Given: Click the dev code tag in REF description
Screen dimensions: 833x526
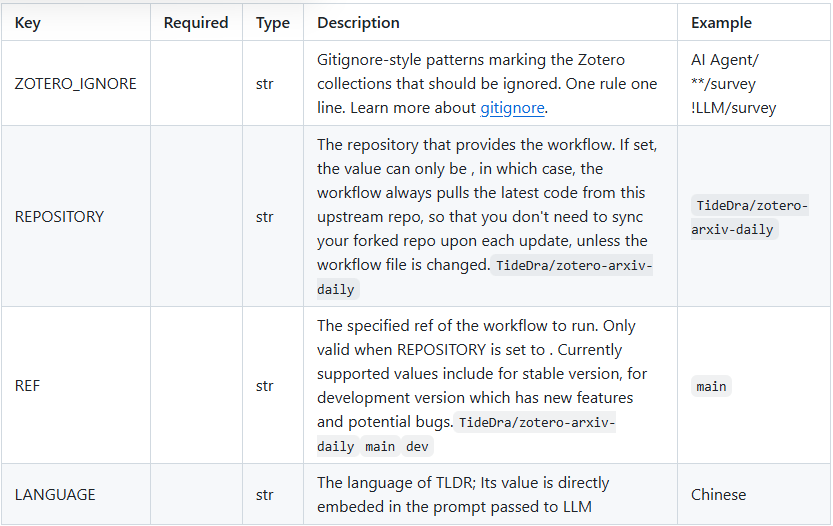Looking at the screenshot, I should pyautogui.click(x=418, y=446).
